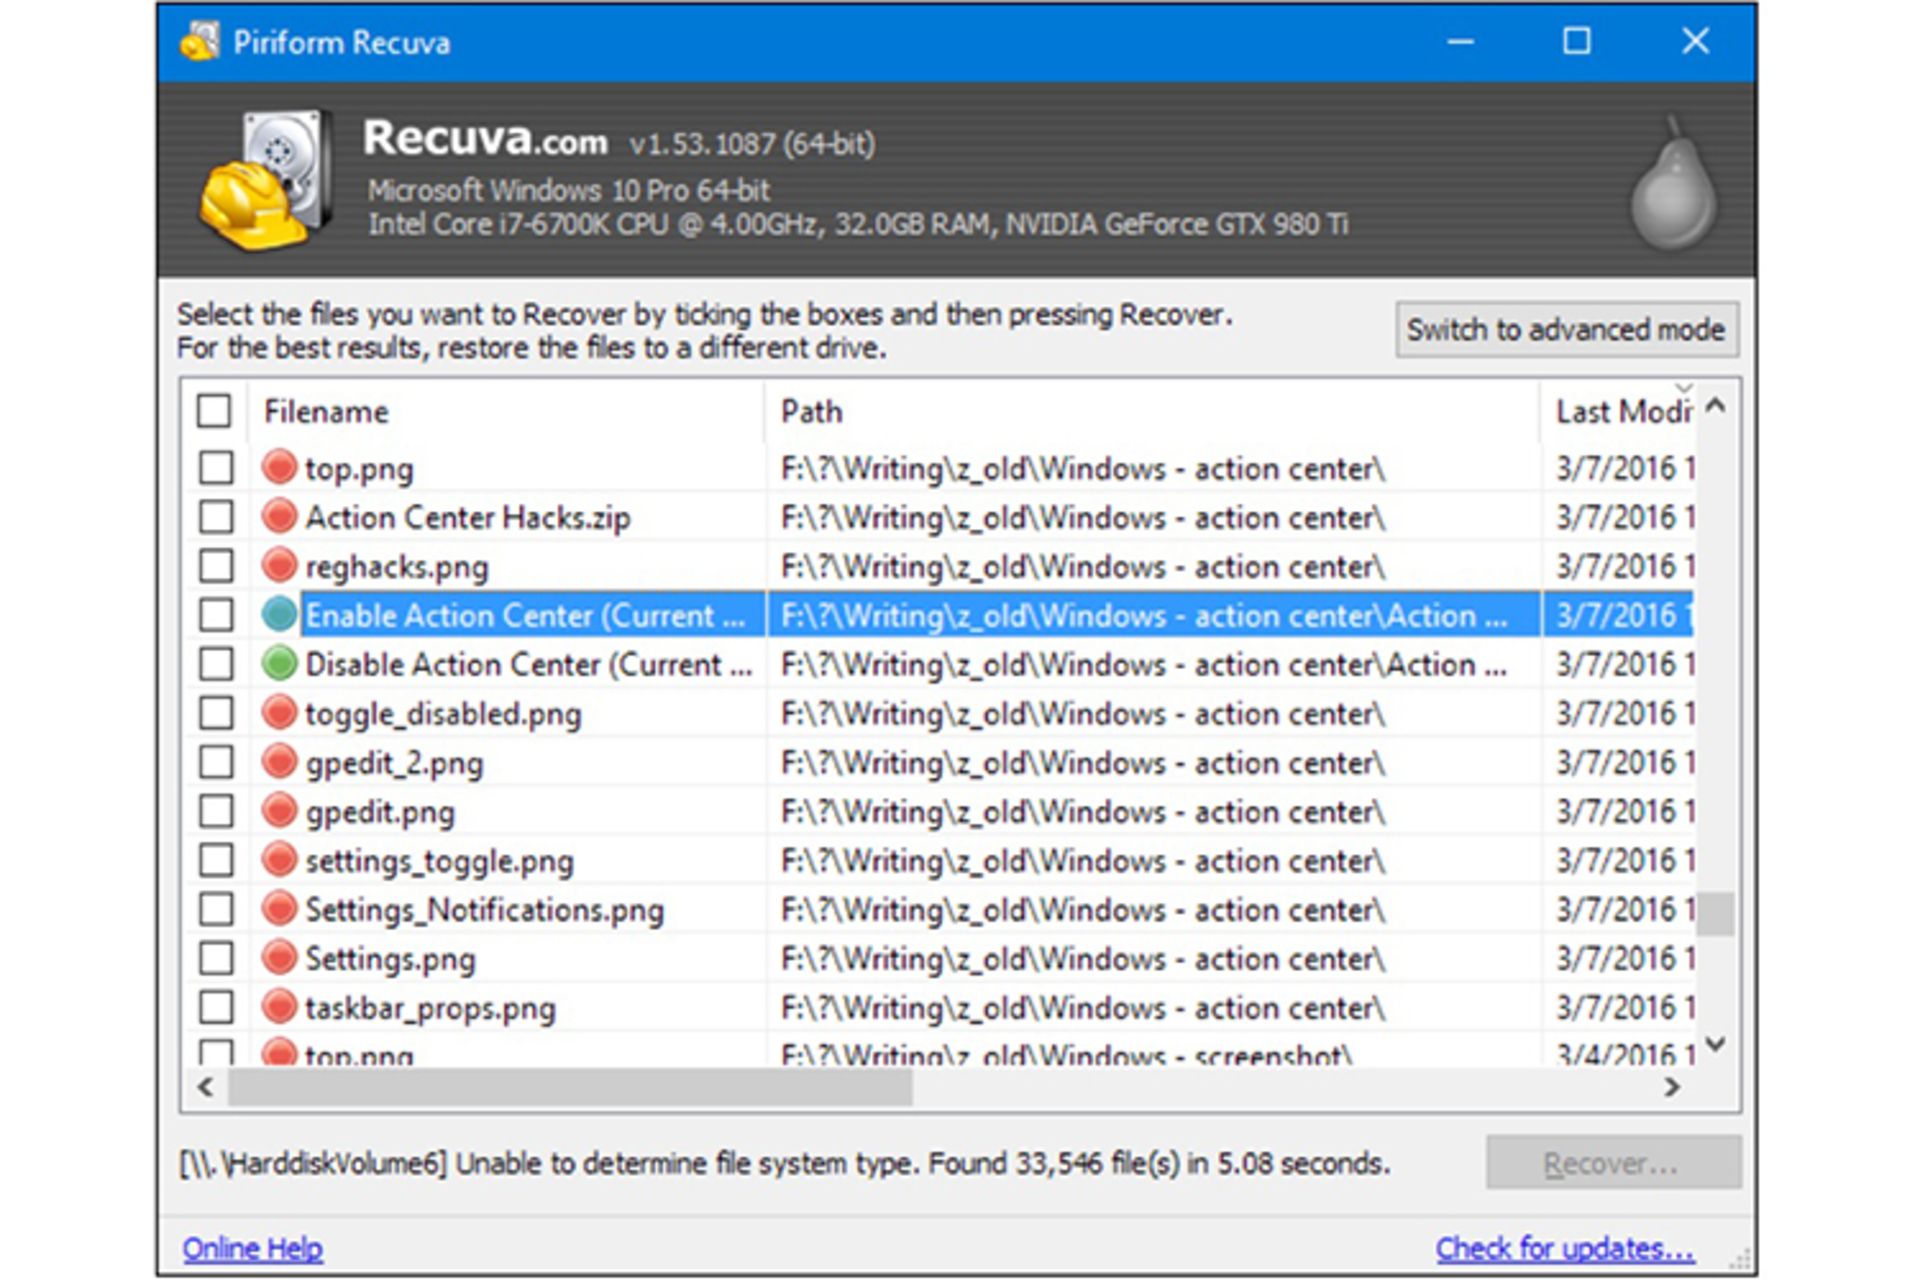
Task: Click the red status dot beside toggle_disabled.png
Action: pyautogui.click(x=279, y=712)
